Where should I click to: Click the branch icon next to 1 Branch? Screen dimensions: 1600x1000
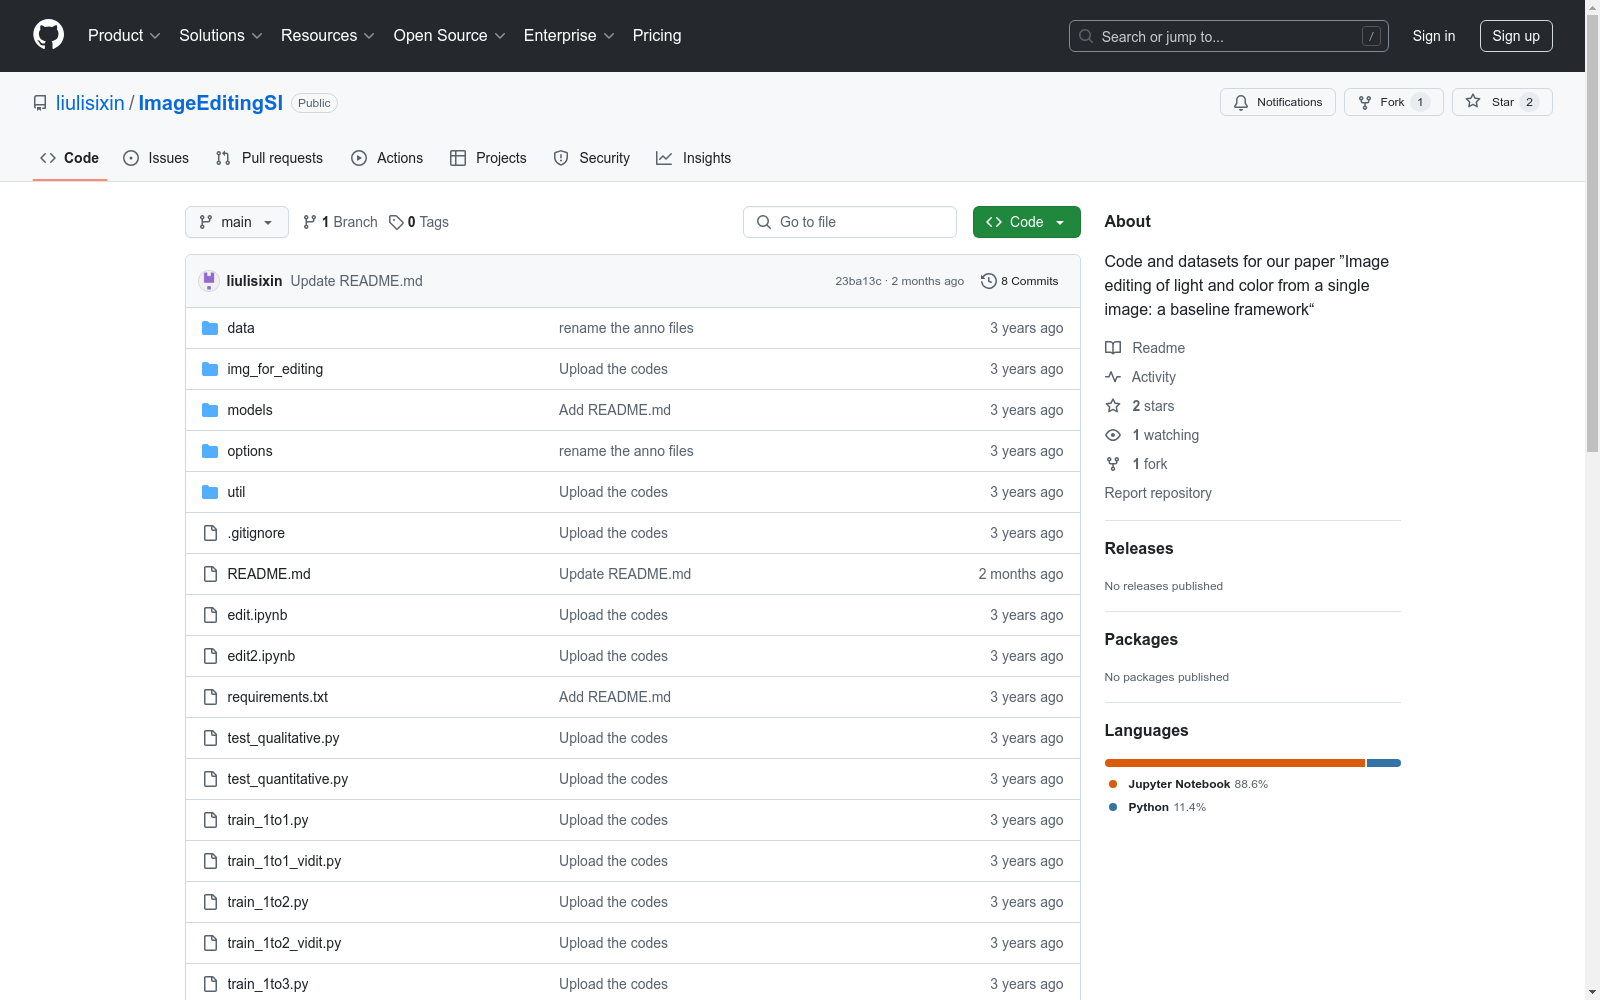pos(310,222)
